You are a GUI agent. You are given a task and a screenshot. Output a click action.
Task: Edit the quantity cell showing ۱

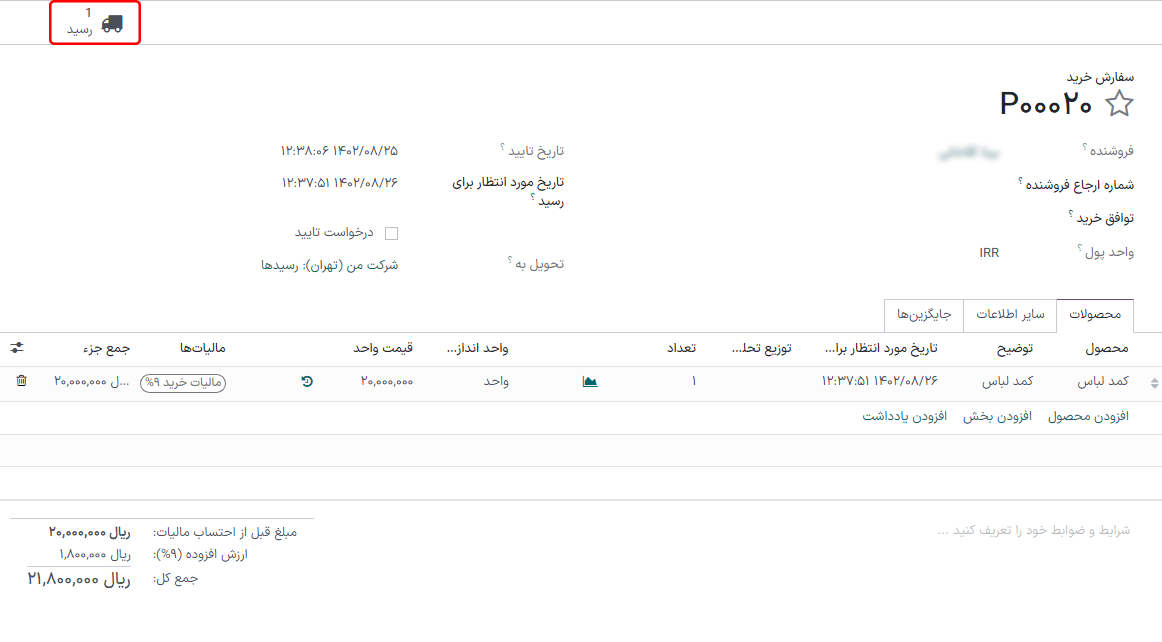pos(694,381)
